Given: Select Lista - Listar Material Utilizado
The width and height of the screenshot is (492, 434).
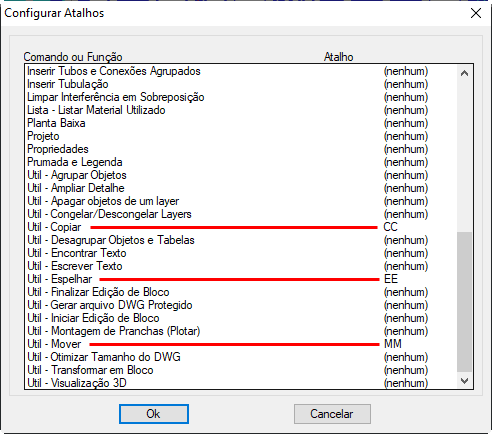Looking at the screenshot, I should pyautogui.click(x=241, y=110).
